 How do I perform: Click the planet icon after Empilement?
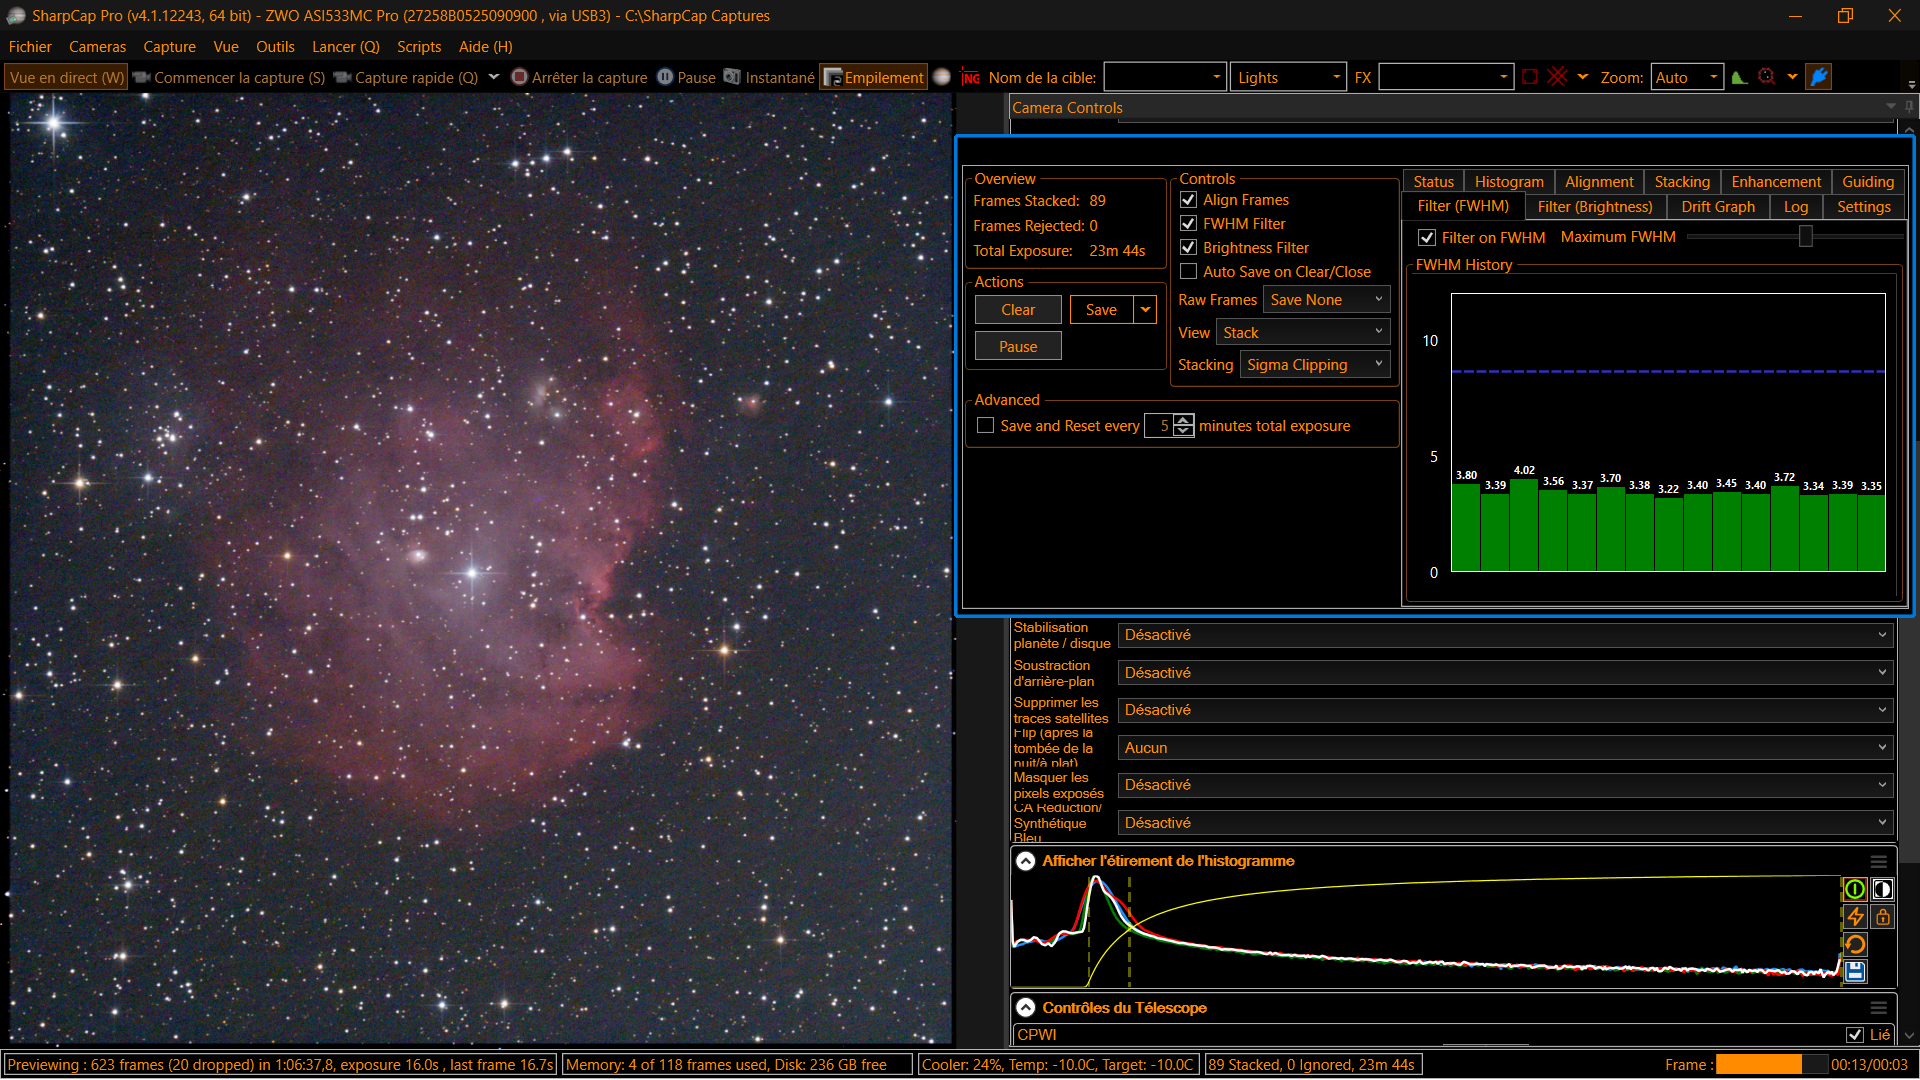click(x=941, y=77)
